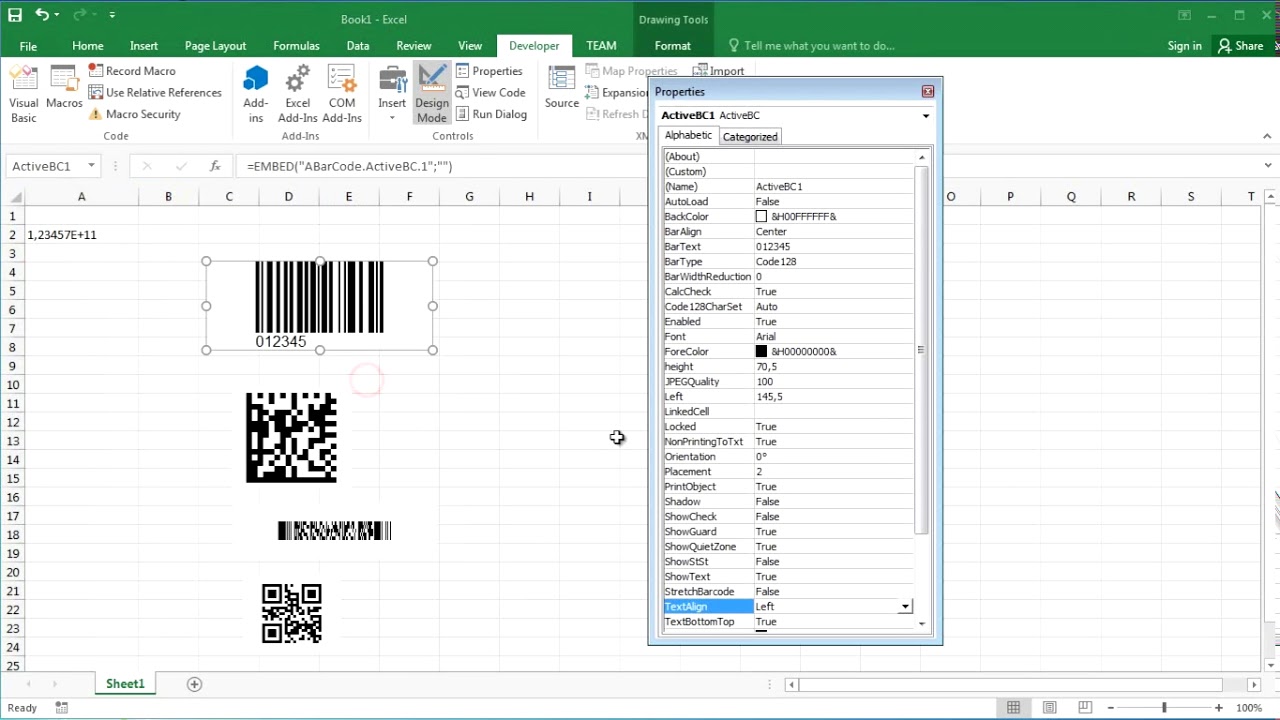Switch to the TEAM tab
Image resolution: width=1280 pixels, height=720 pixels.
point(601,46)
